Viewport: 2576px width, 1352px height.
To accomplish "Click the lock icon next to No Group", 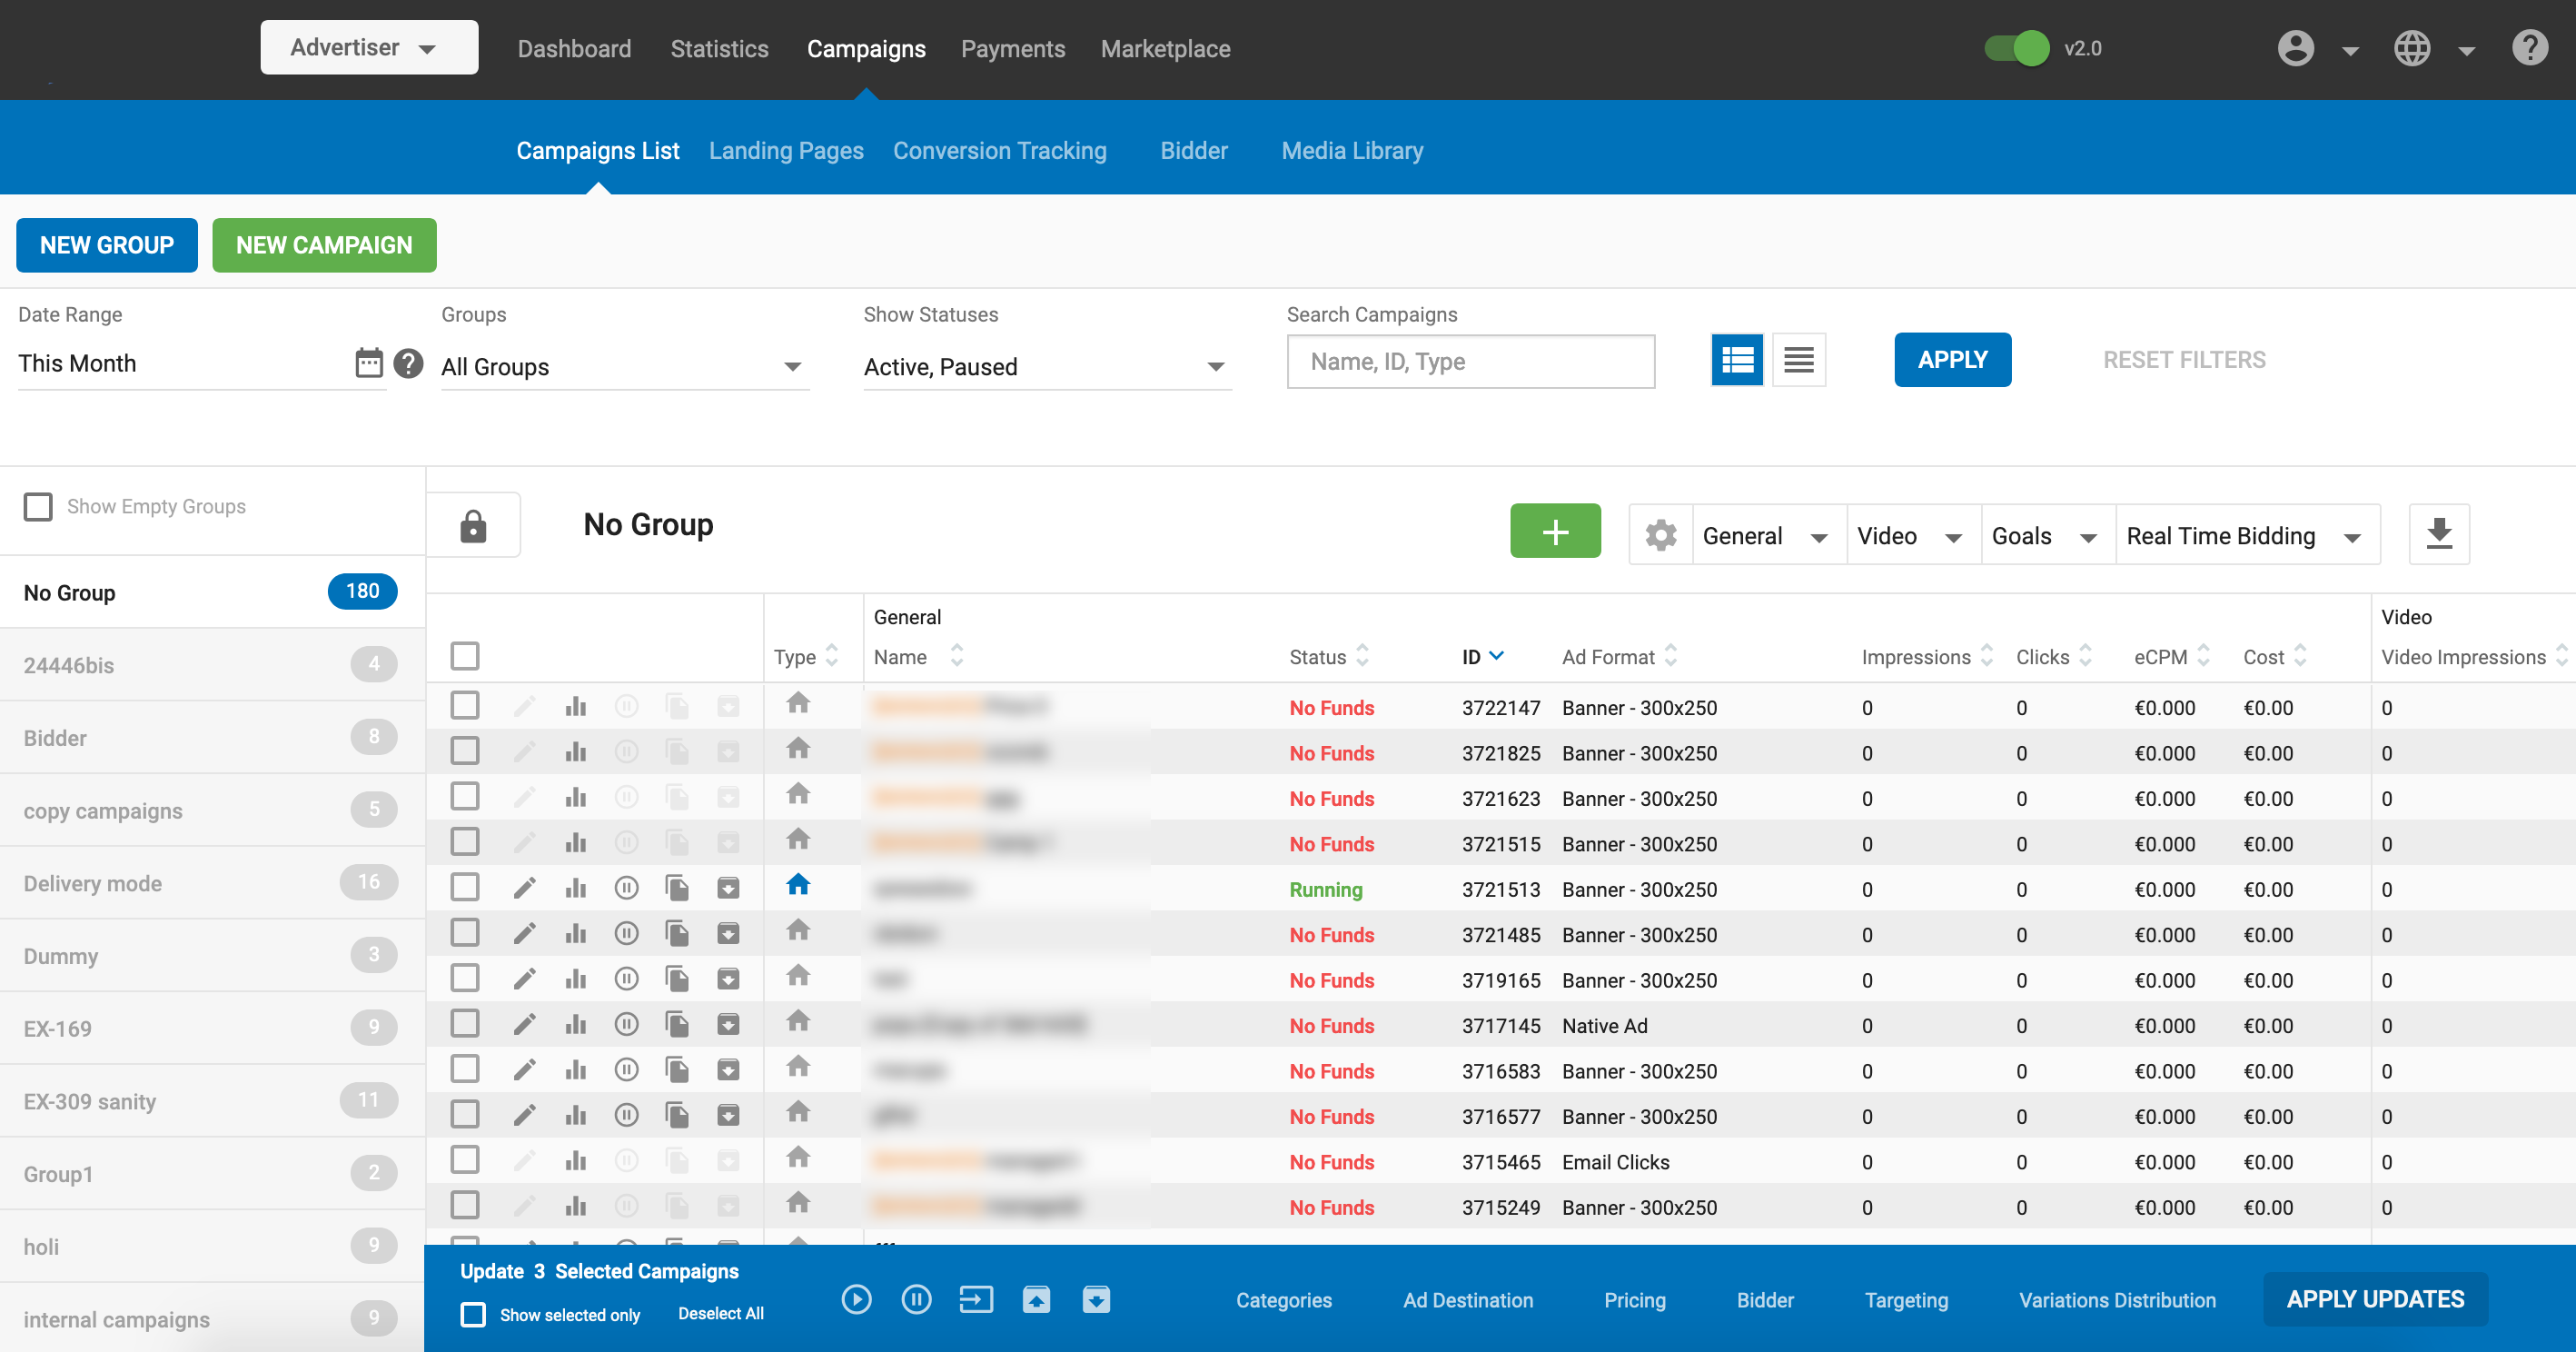I will pos(473,525).
